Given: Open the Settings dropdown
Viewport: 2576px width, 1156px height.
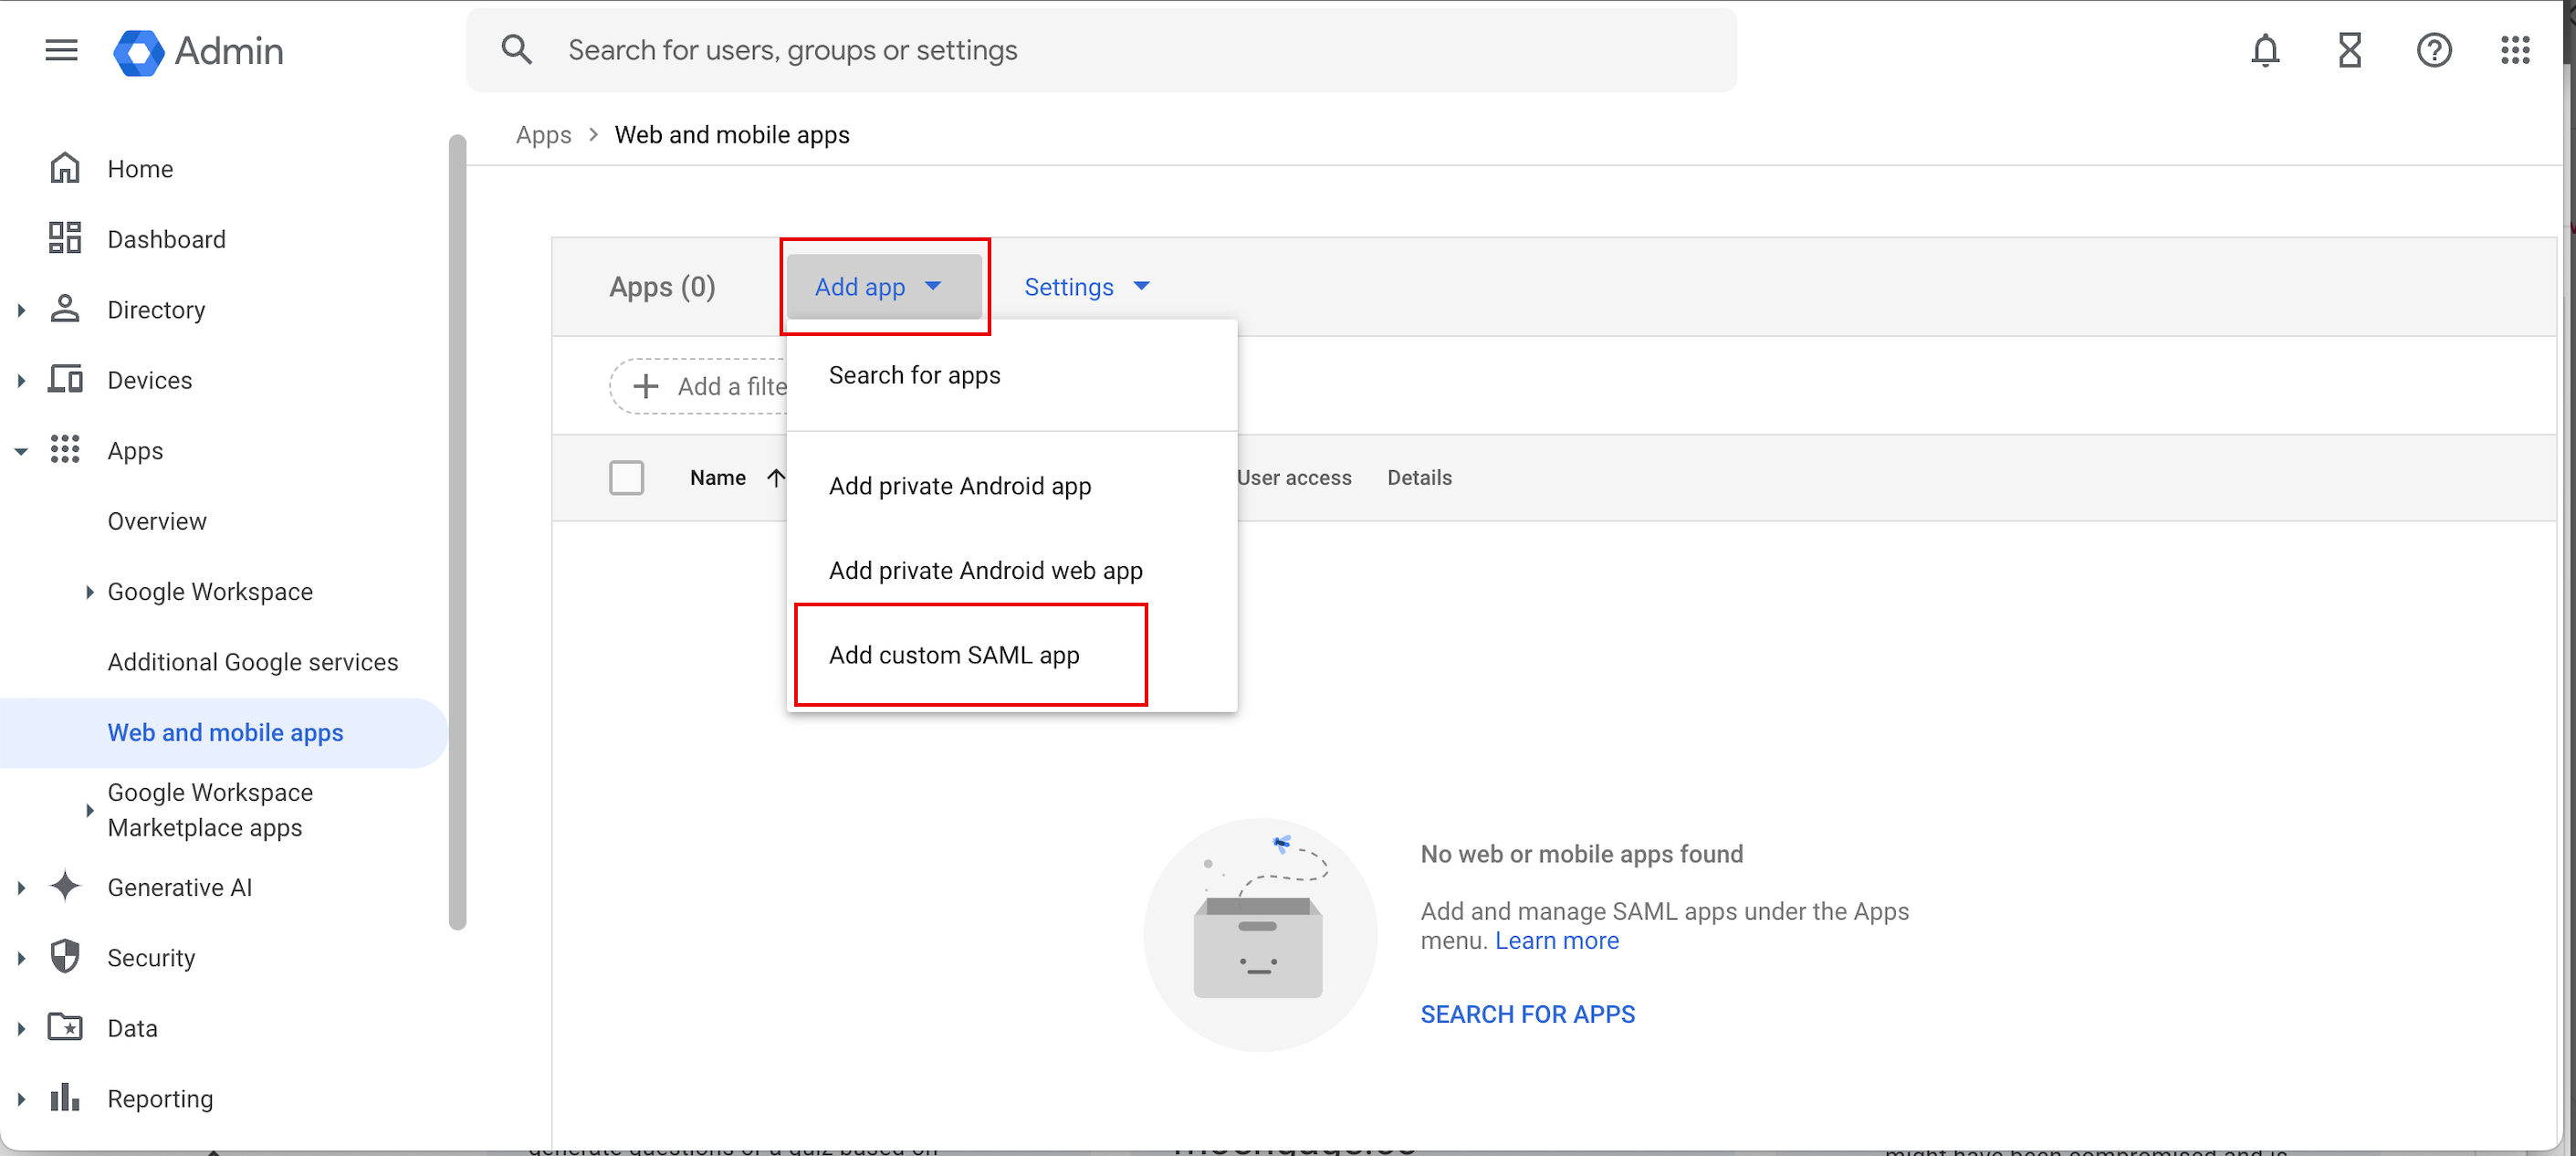Looking at the screenshot, I should (x=1086, y=287).
